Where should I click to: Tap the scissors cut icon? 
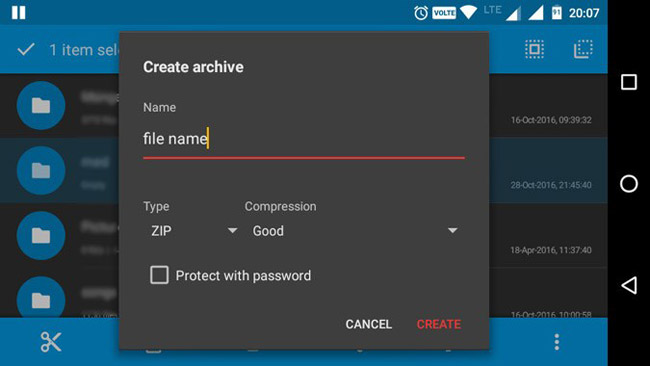[51, 342]
